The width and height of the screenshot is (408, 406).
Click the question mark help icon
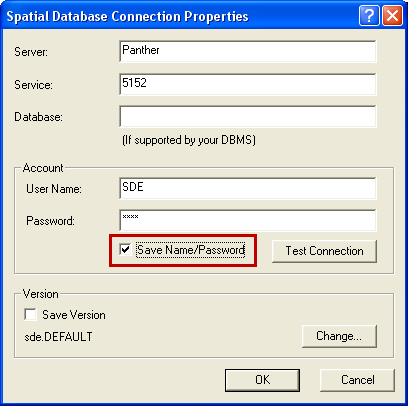(369, 15)
